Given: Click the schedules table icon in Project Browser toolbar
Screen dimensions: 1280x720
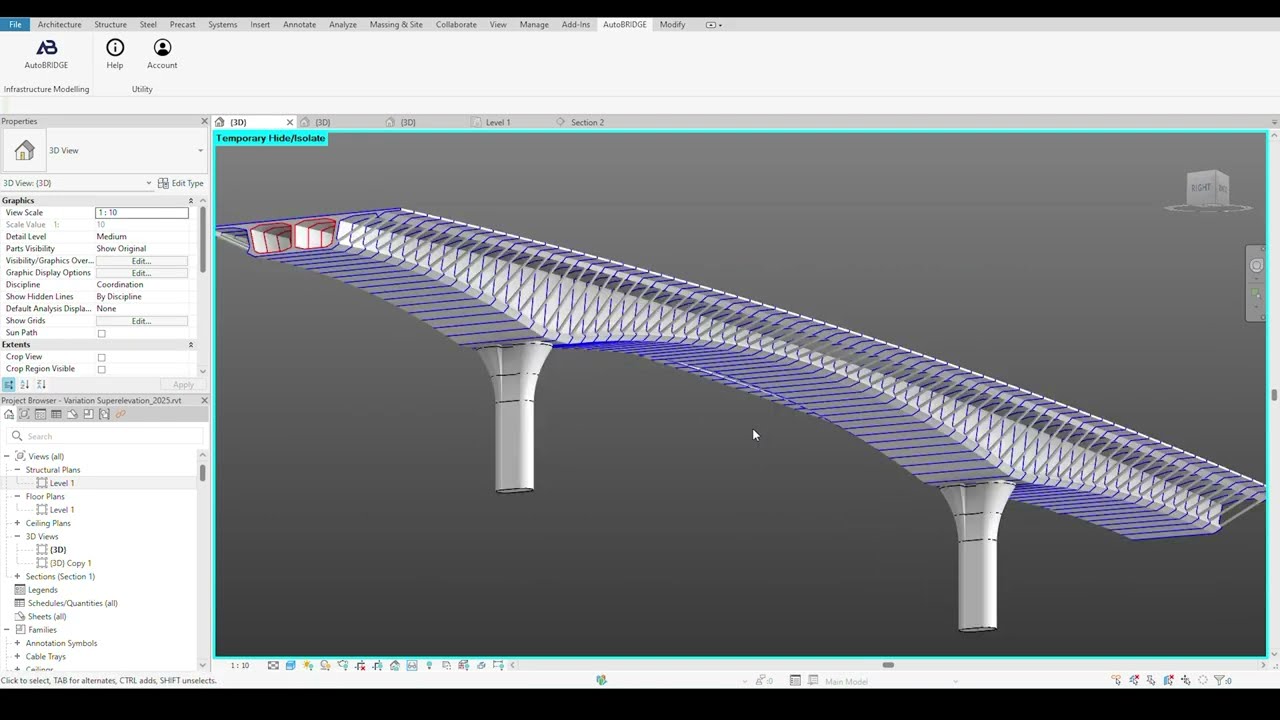Looking at the screenshot, I should point(56,414).
